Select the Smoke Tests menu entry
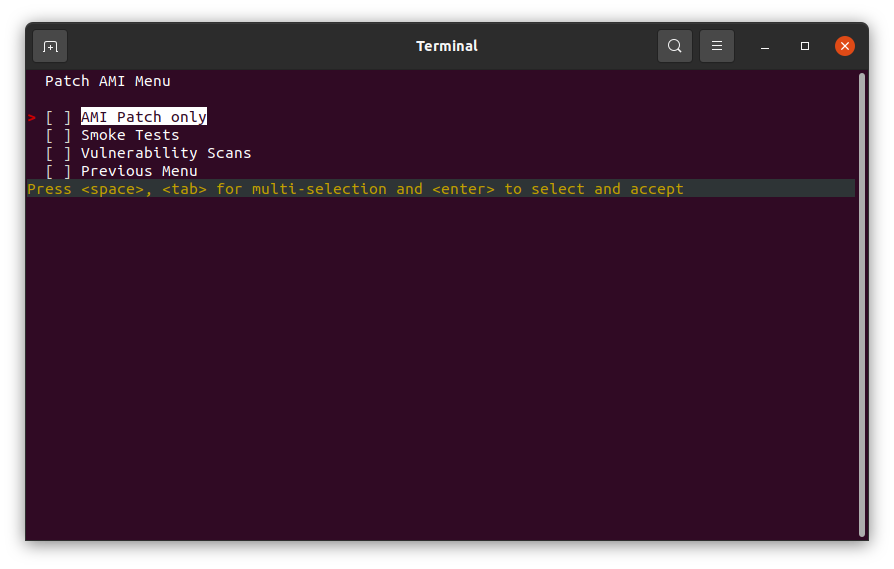 130,135
